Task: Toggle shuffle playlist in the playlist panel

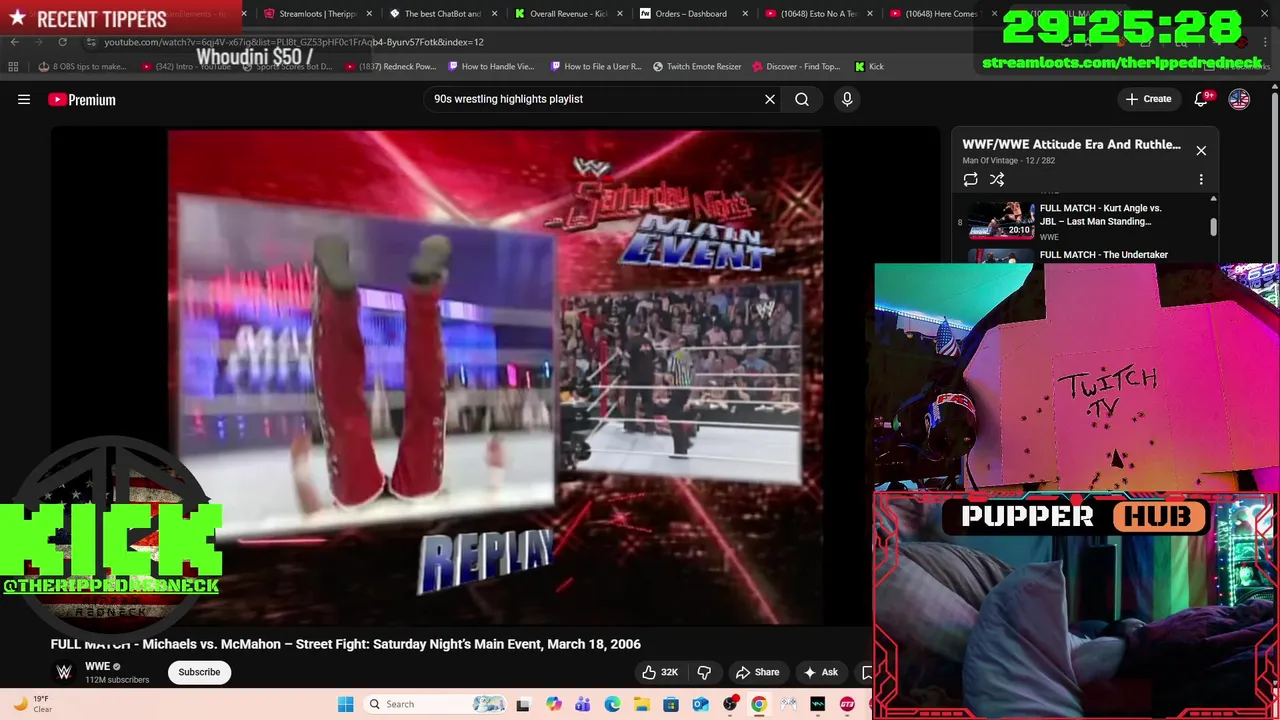Action: 997,179
